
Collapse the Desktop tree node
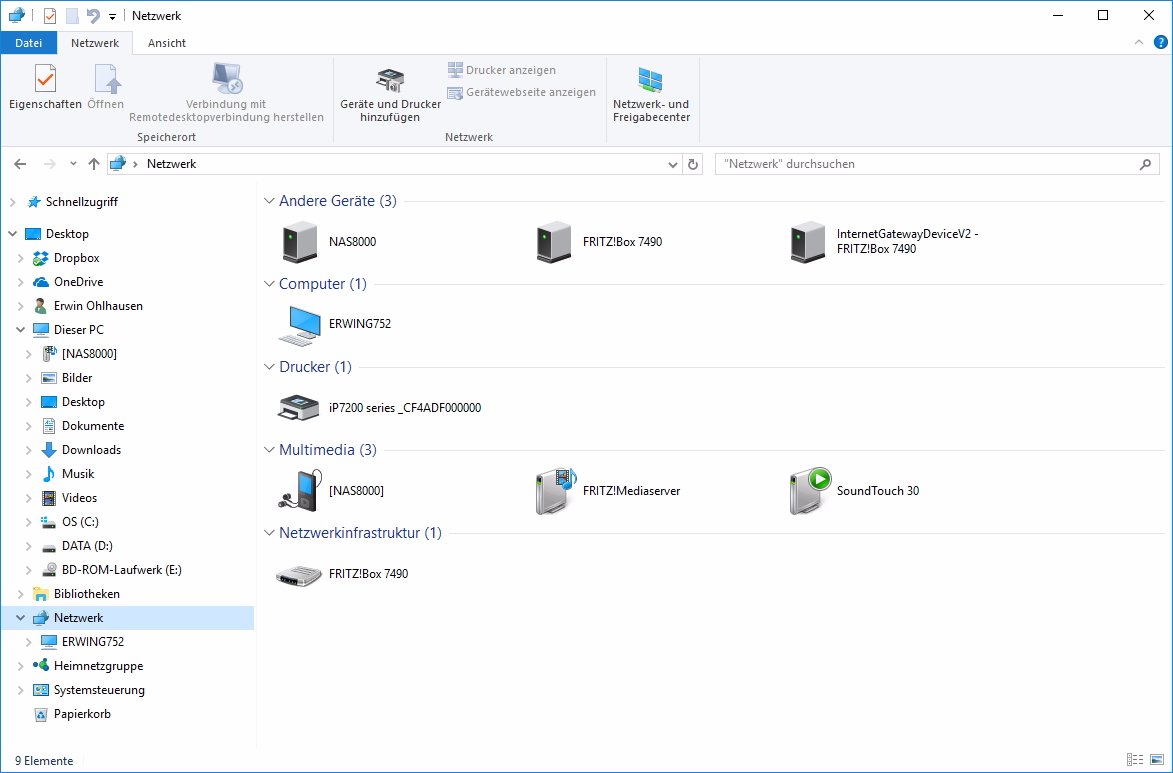13,234
